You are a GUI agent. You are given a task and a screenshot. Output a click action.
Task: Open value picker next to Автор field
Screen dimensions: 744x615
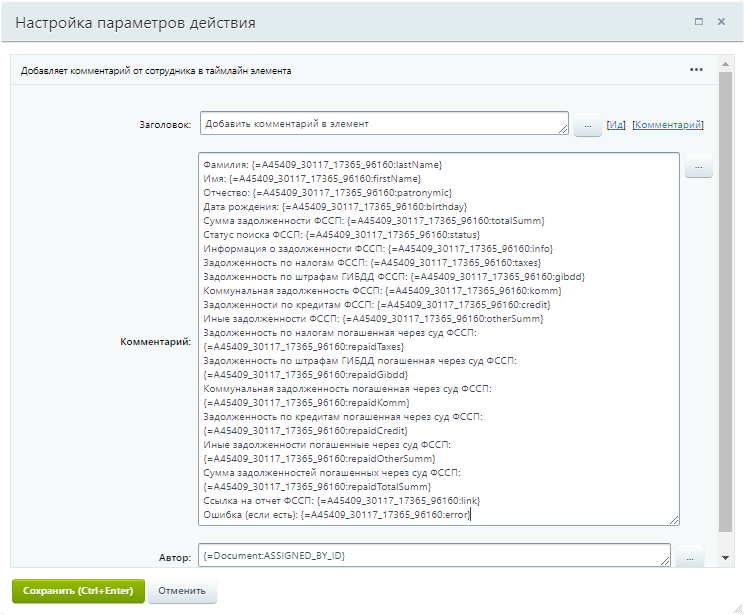(x=690, y=556)
